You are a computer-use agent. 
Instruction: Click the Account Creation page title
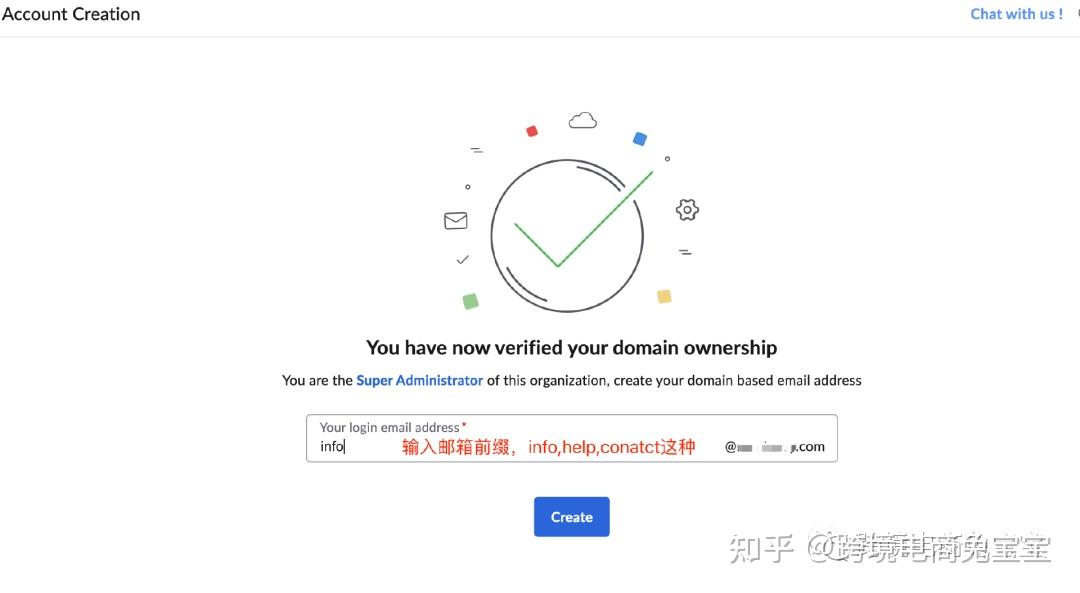[x=71, y=15]
